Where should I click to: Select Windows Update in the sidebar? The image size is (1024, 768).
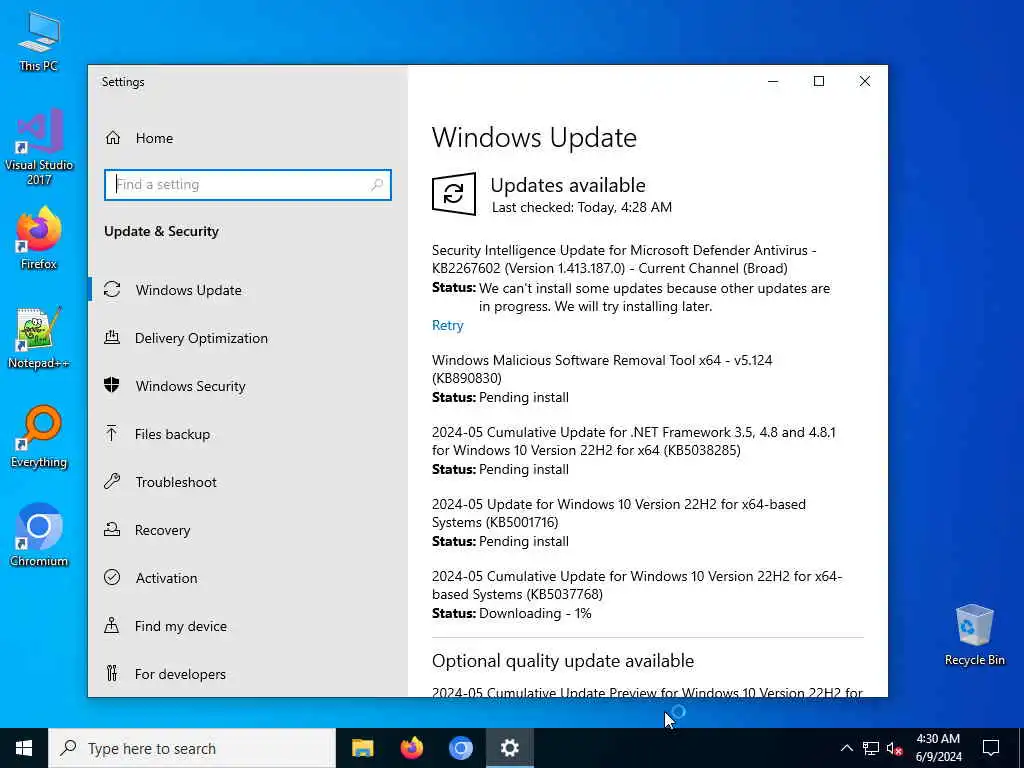click(189, 290)
